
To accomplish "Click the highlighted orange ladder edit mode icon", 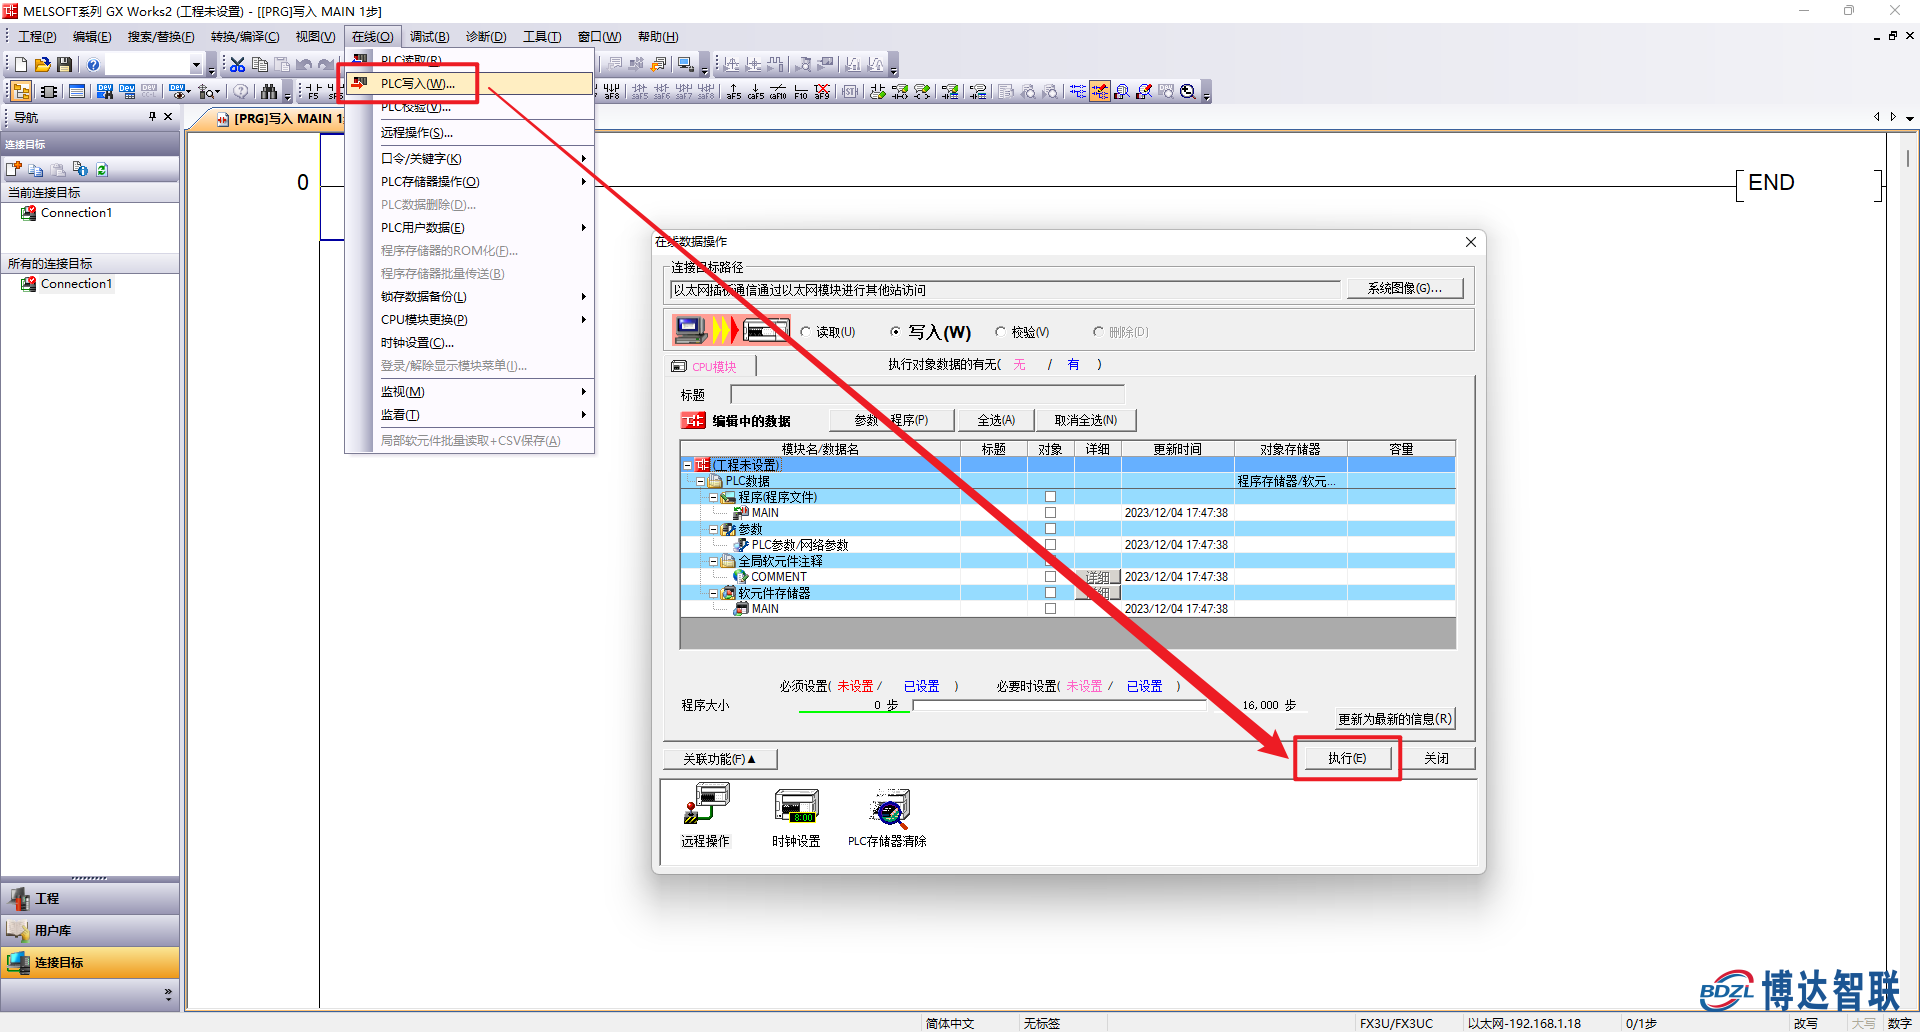I will tap(1100, 92).
